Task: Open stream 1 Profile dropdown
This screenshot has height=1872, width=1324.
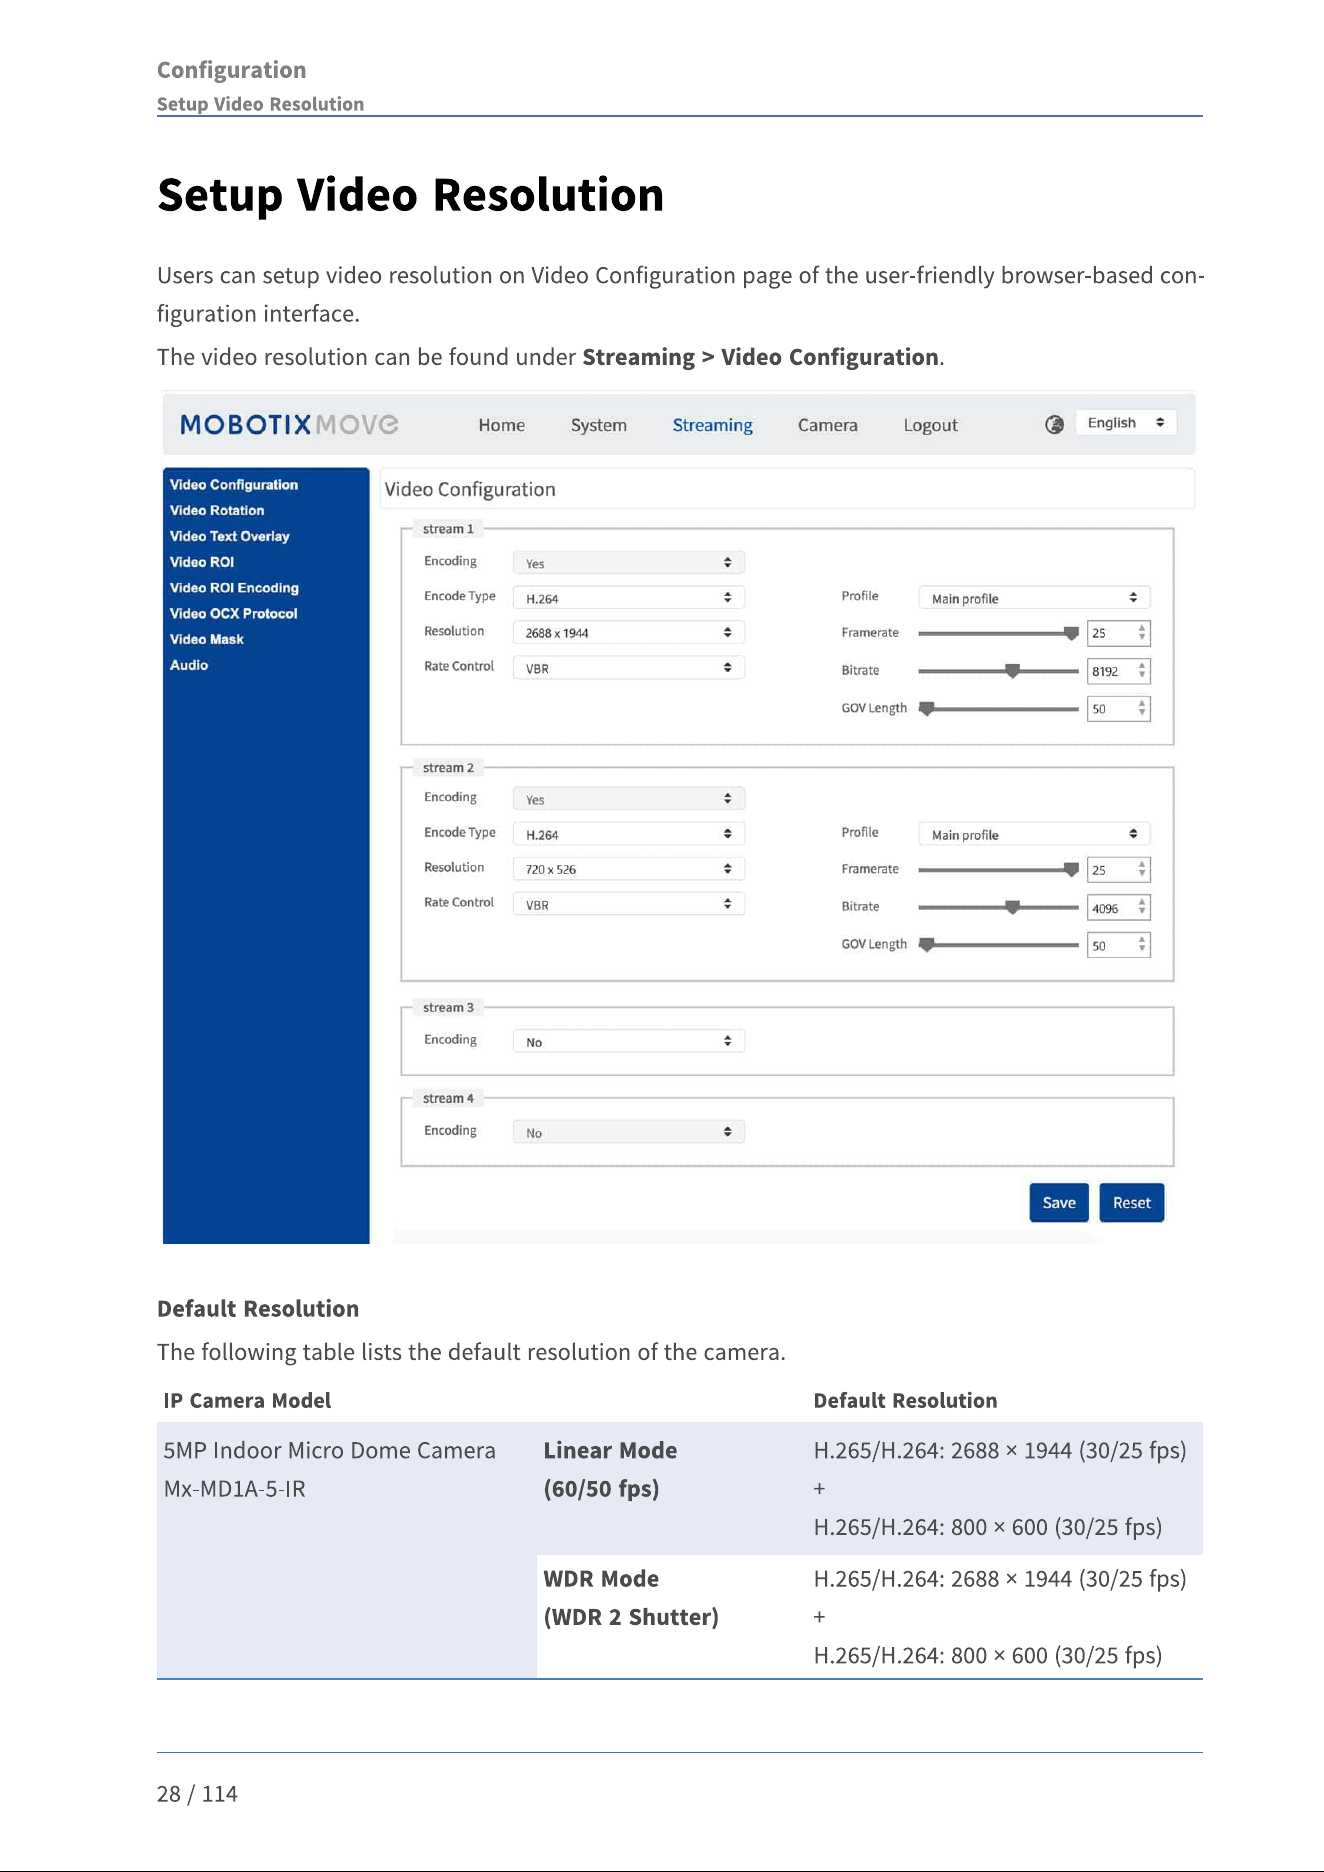Action: [1034, 598]
